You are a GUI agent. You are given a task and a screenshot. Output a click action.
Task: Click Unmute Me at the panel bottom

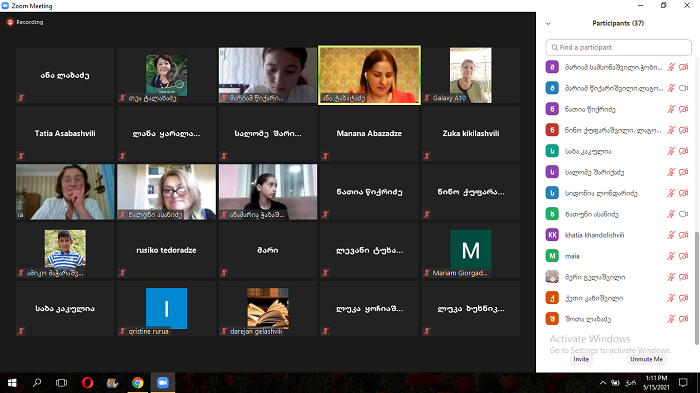(x=646, y=359)
